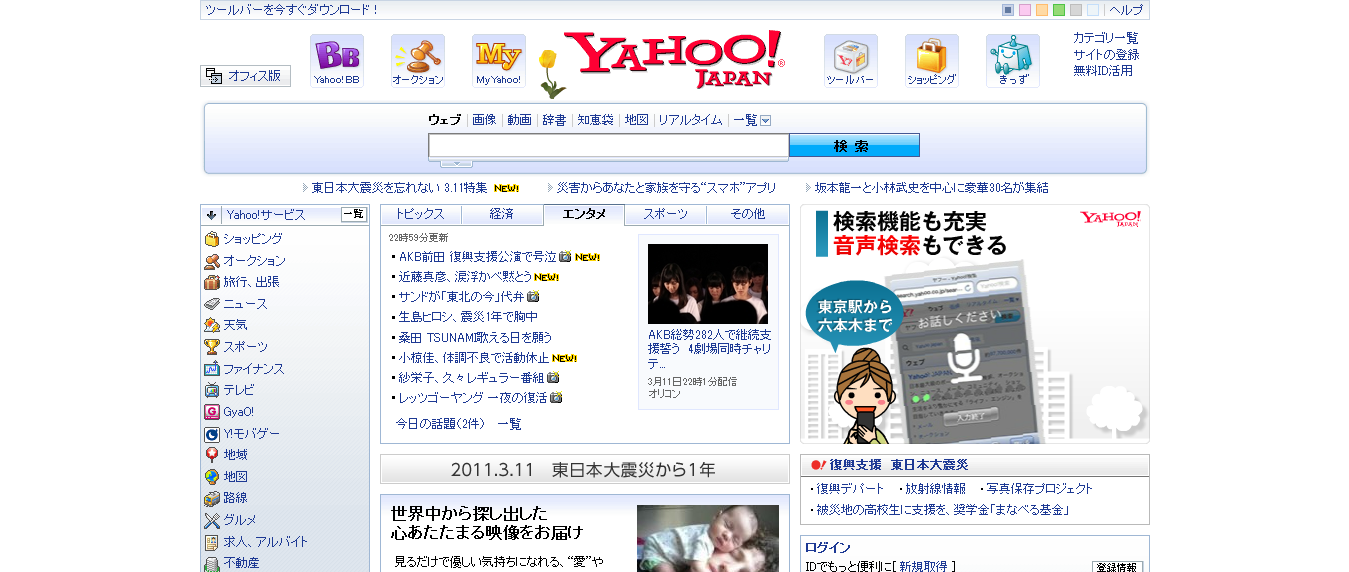The image size is (1349, 572).
Task: Open the 無料ID活用 link
Action: [1103, 71]
